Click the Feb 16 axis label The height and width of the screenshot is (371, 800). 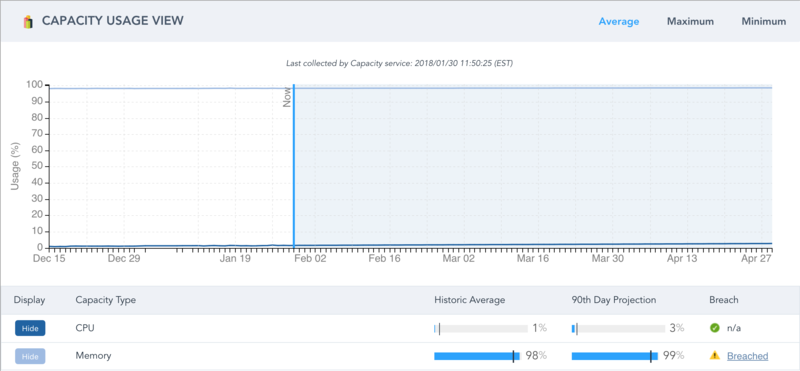385,259
